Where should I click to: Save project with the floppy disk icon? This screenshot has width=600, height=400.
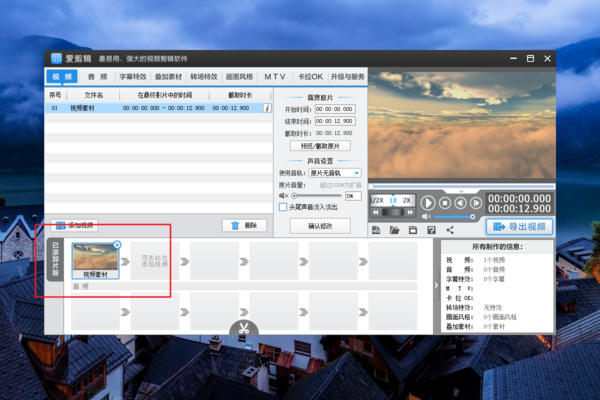(x=412, y=230)
